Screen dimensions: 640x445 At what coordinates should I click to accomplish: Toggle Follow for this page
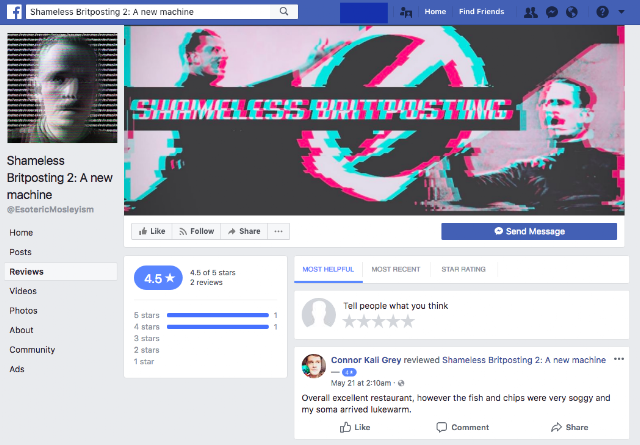(x=196, y=231)
